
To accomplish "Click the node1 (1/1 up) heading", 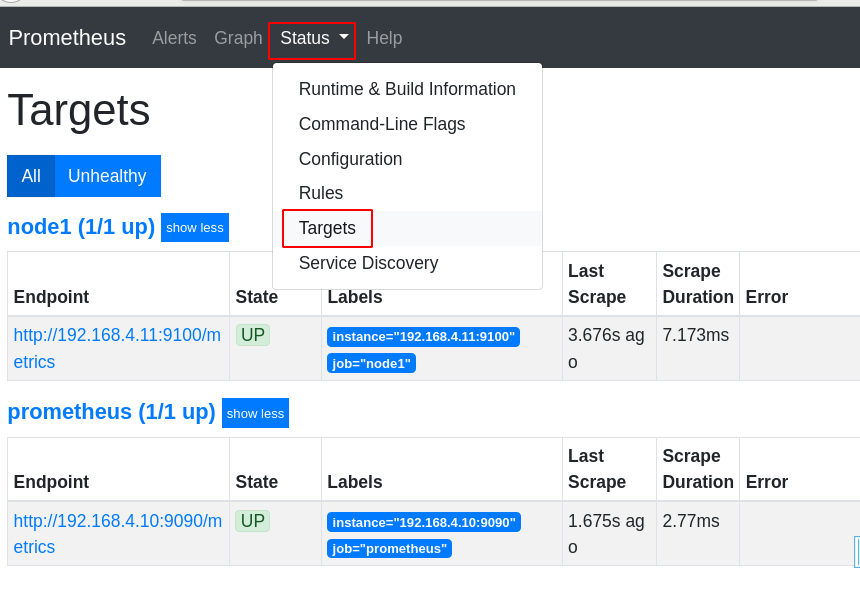I will 81,227.
